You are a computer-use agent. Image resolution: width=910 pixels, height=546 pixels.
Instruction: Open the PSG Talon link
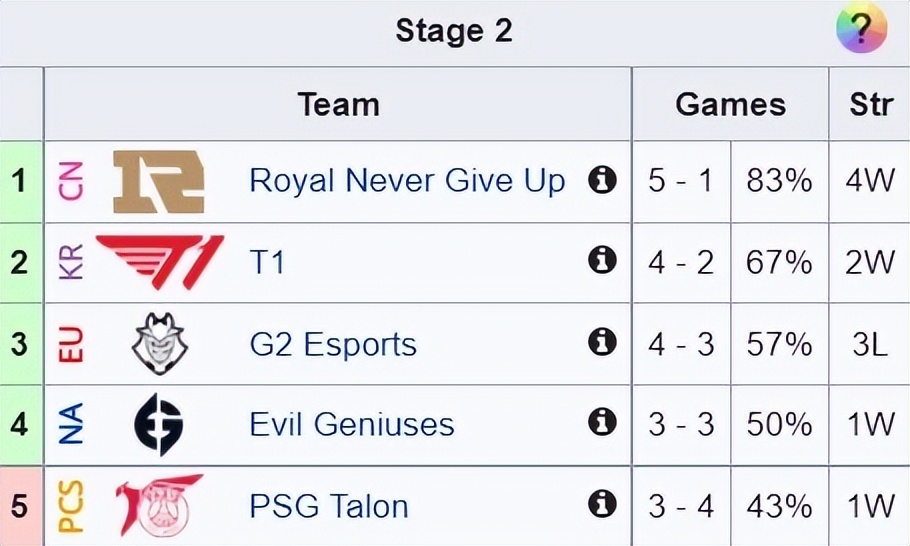329,505
